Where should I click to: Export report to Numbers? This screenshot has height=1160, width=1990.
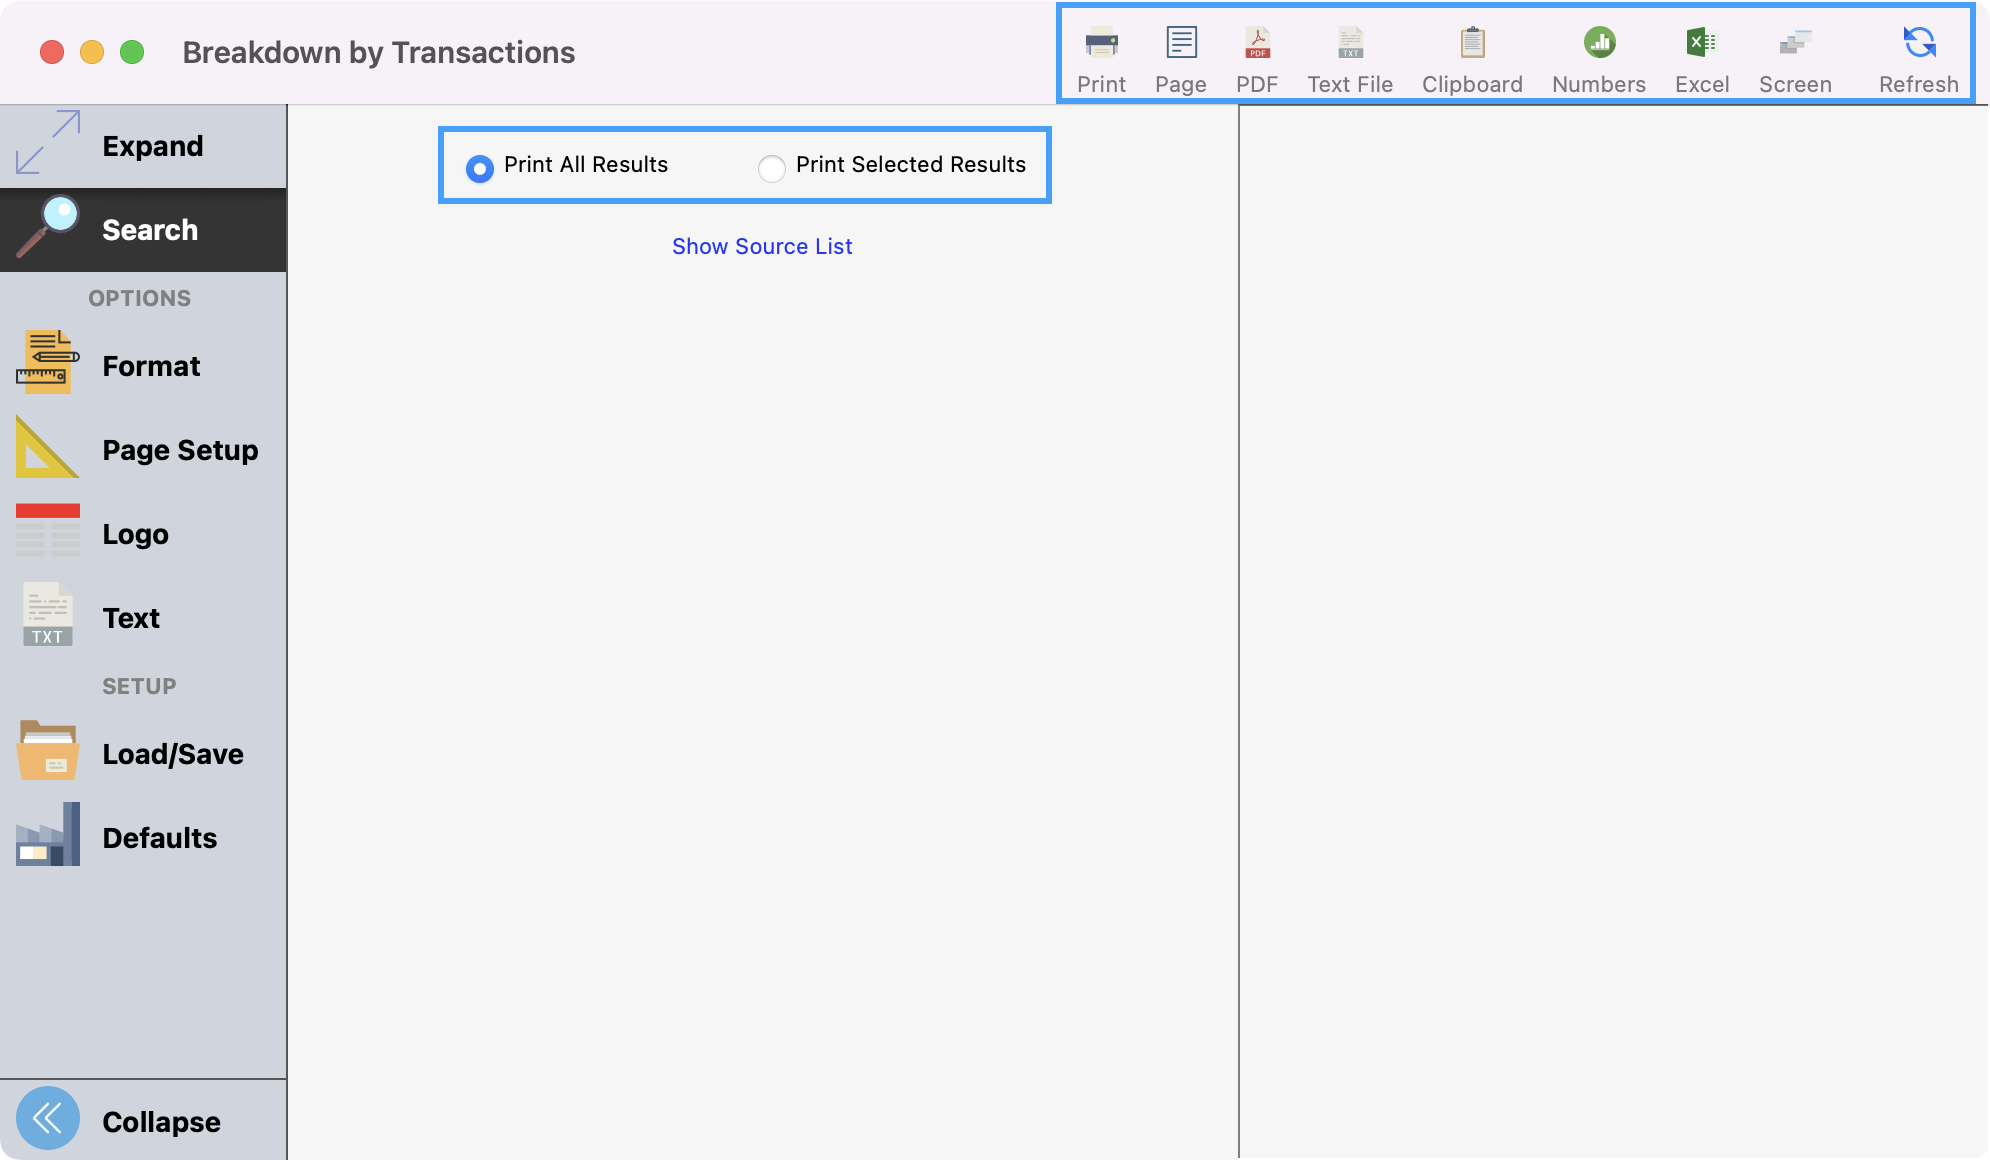1597,55
